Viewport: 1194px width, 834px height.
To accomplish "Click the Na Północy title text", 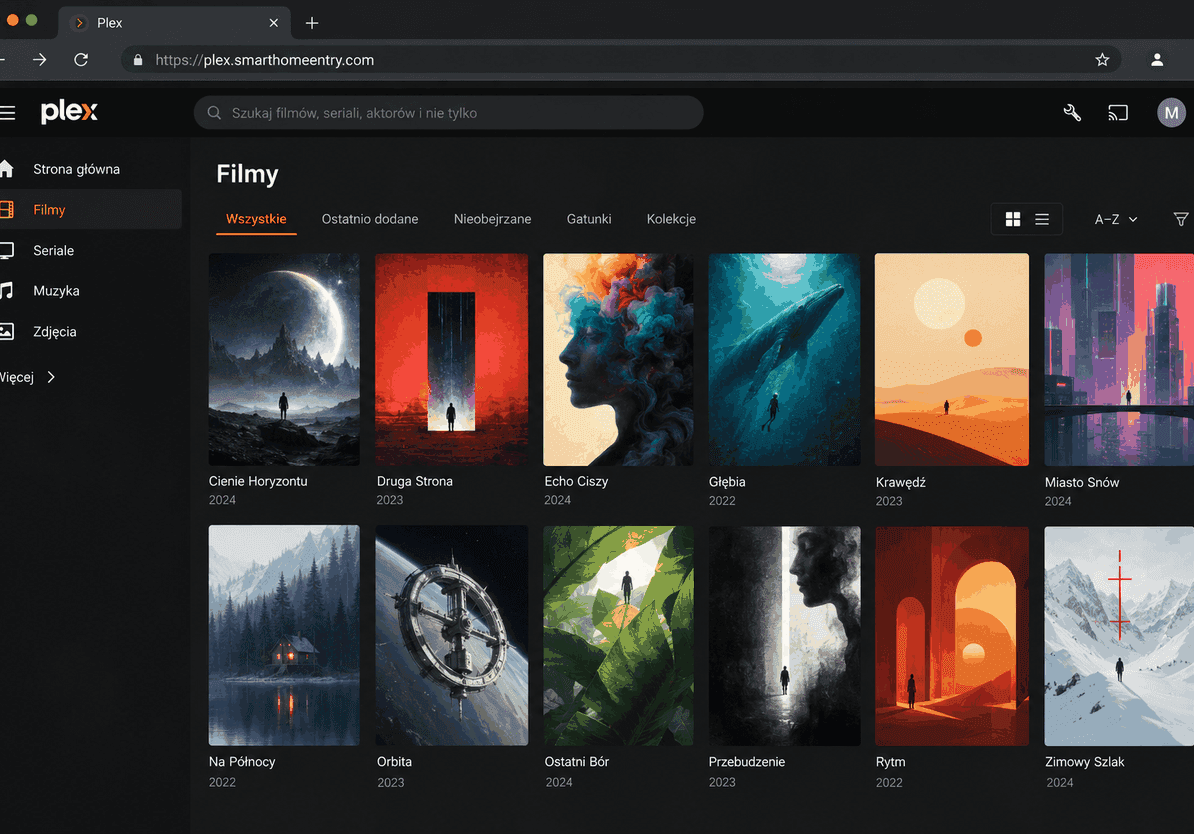I will coord(242,762).
